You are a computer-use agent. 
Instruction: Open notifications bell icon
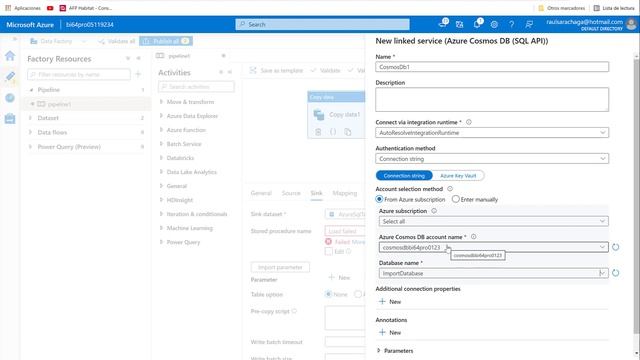click(x=477, y=24)
